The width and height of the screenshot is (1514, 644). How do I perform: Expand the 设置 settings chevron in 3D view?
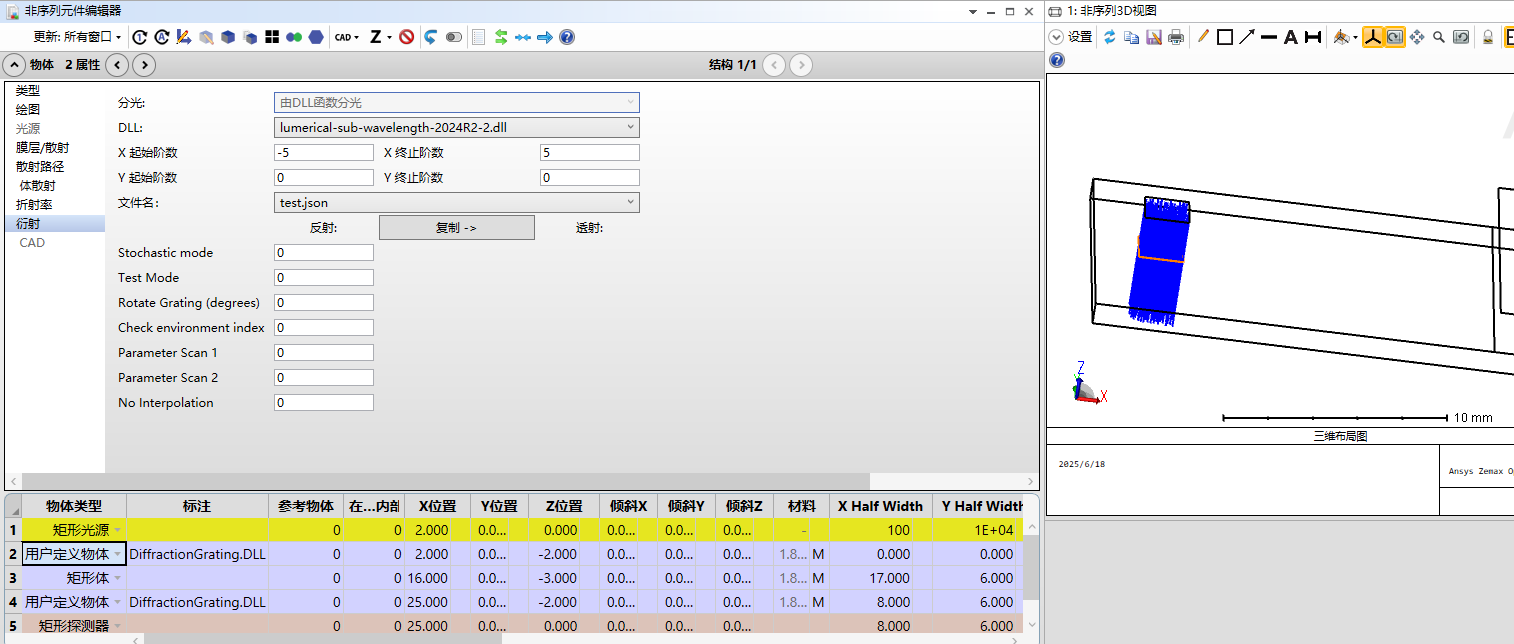(x=1057, y=37)
